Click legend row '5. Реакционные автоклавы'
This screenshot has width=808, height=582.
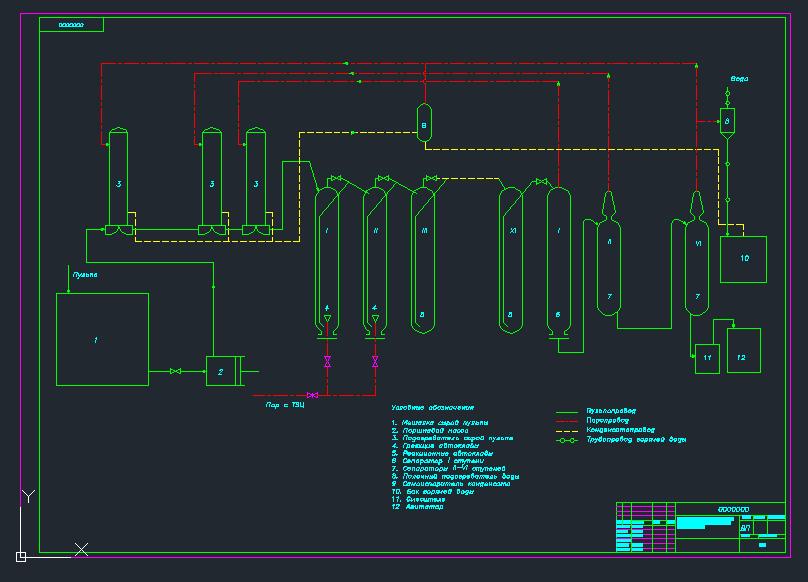click(x=442, y=453)
